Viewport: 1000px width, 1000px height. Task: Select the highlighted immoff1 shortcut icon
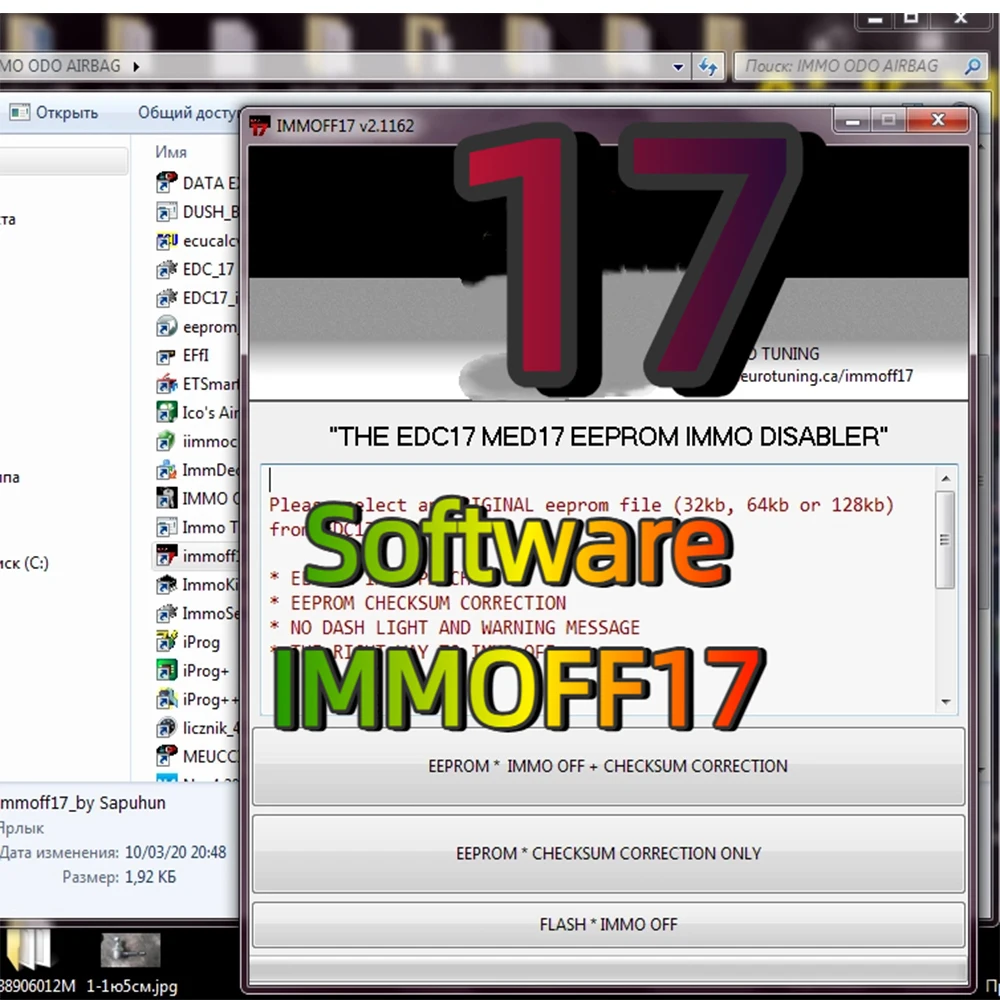pos(166,555)
